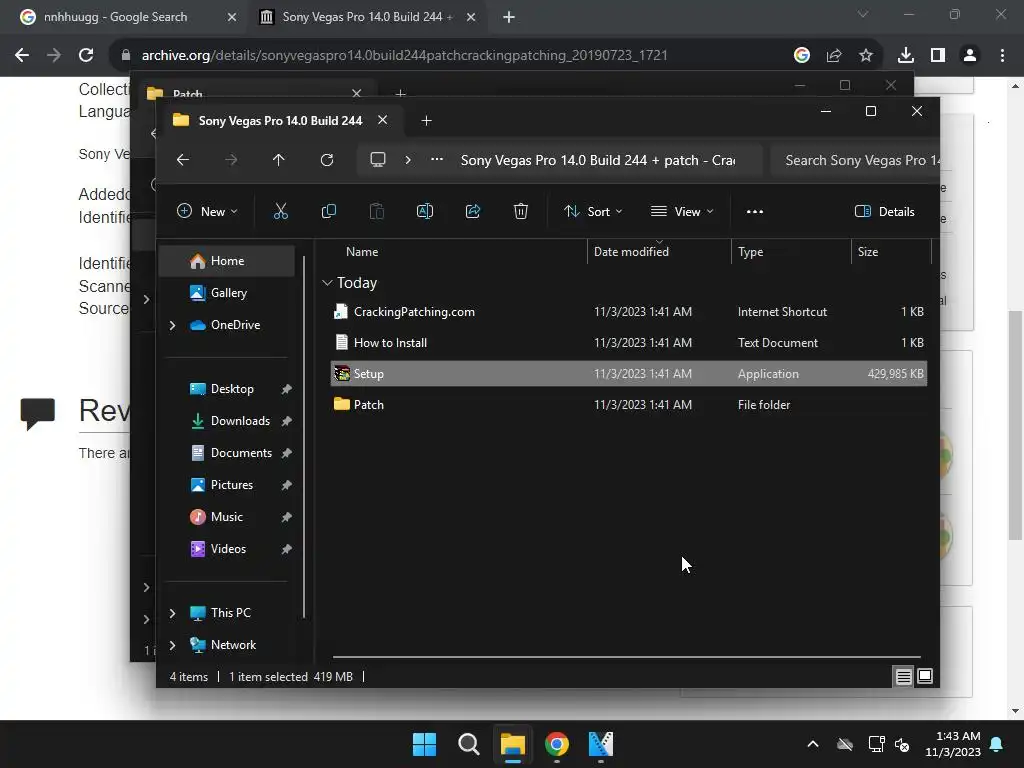Select the How to Install text document
This screenshot has width=1024, height=768.
629,343
